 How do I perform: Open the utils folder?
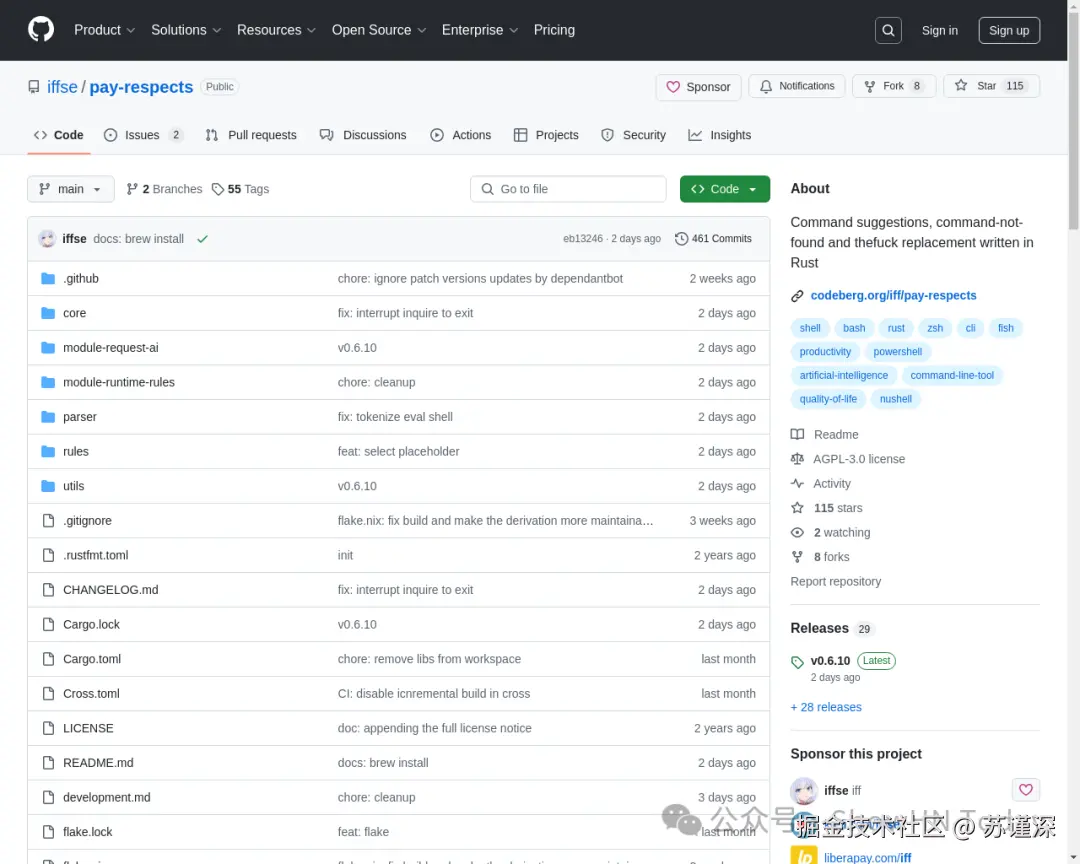pyautogui.click(x=73, y=486)
